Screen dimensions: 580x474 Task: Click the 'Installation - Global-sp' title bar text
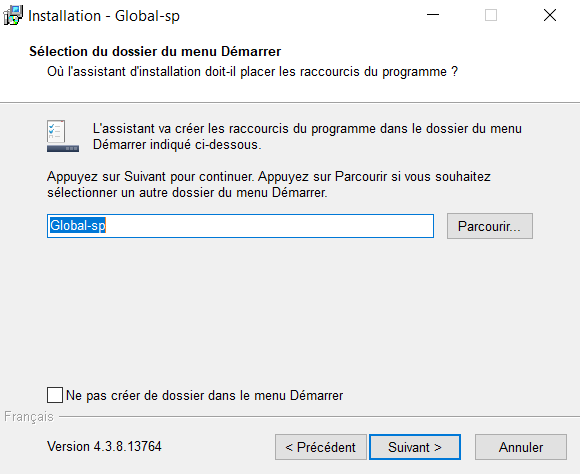coord(104,16)
